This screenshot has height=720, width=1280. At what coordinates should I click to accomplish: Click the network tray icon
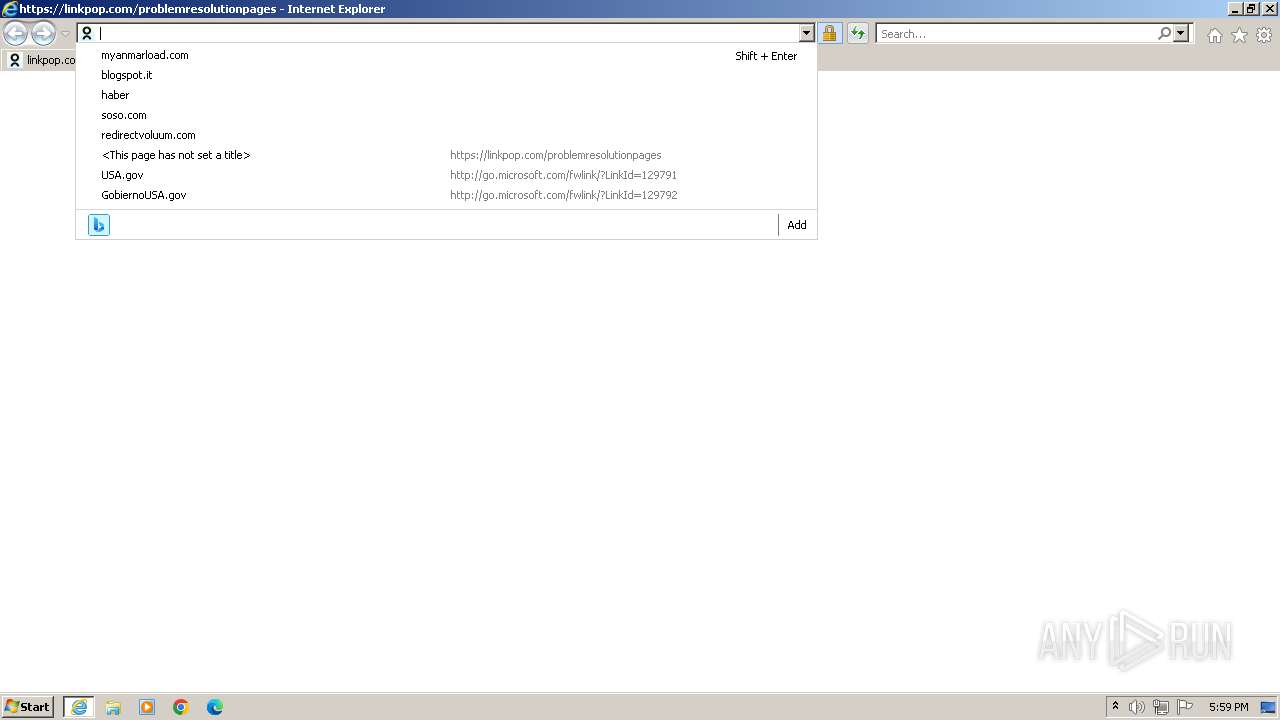tap(1161, 707)
